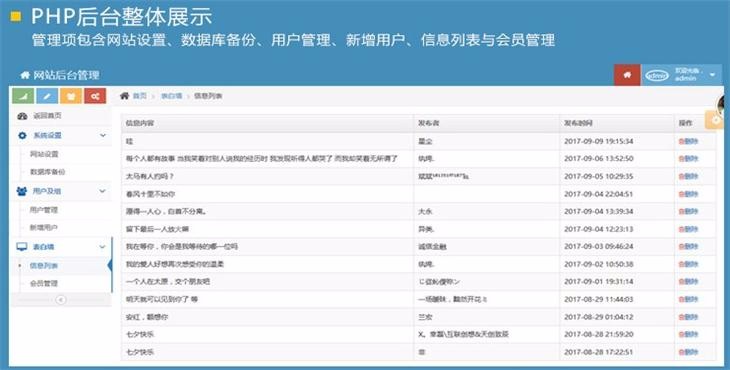Delete the row dated 2017-09-01 19:31:14

pos(688,282)
